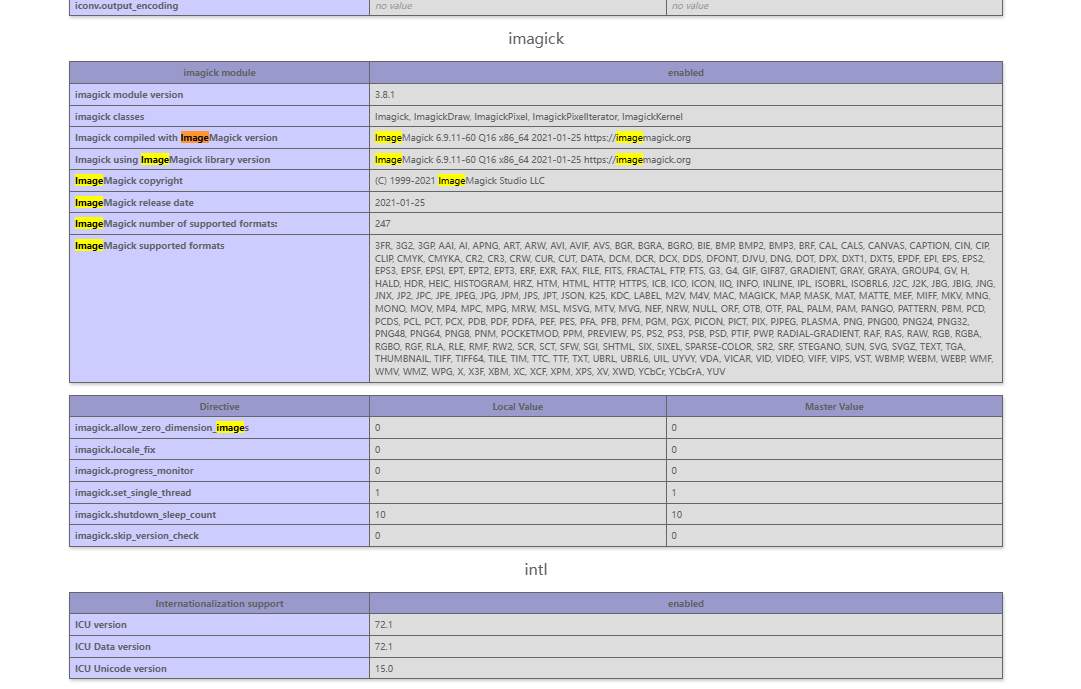Click the 'imagick.shutdown_sleep_count' directive
Image resolution: width=1081 pixels, height=689 pixels.
[145, 515]
